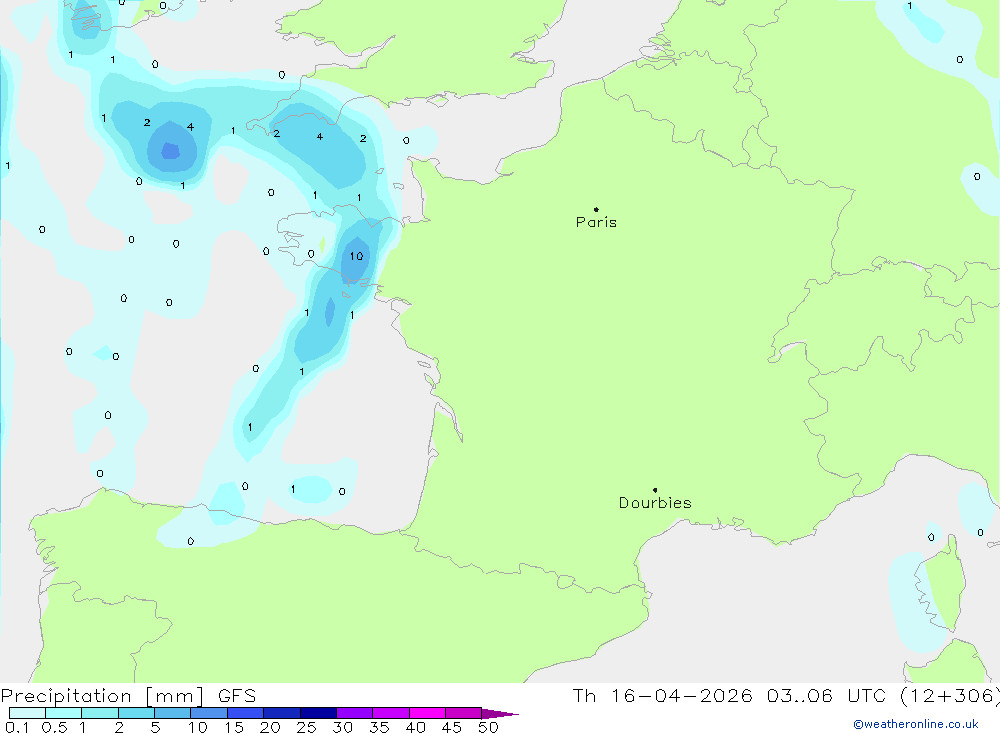1000x733 pixels.
Task: Select the black dot marking Dourbies
Action: coord(655,490)
